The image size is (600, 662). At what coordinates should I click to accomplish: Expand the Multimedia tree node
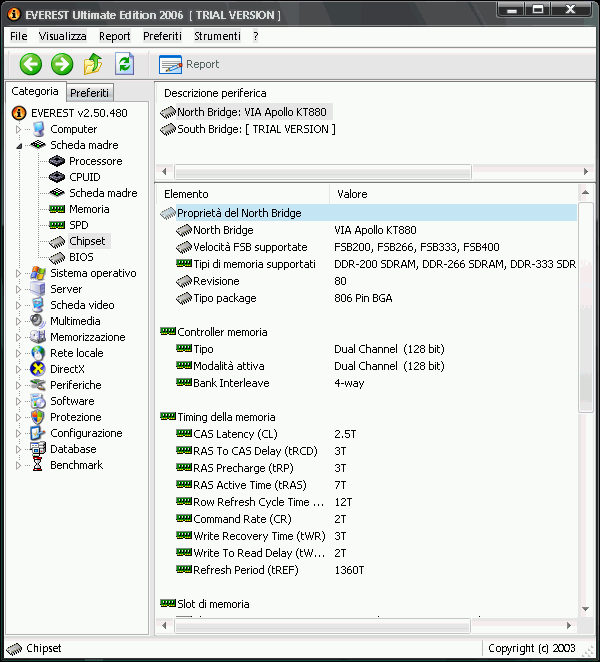18,321
